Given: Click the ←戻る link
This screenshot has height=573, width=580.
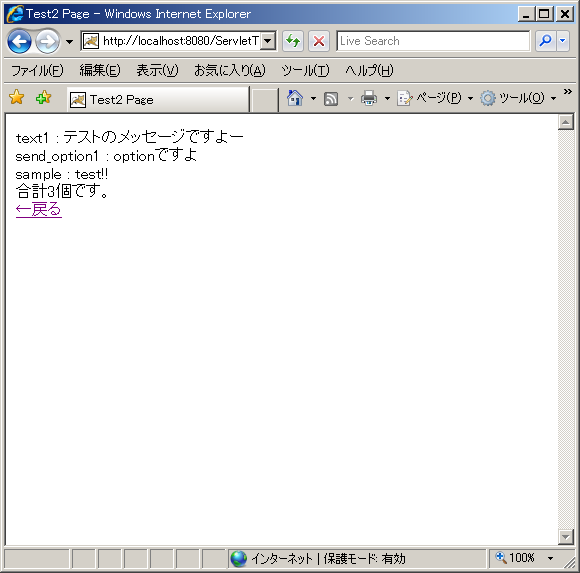Looking at the screenshot, I should pos(38,209).
